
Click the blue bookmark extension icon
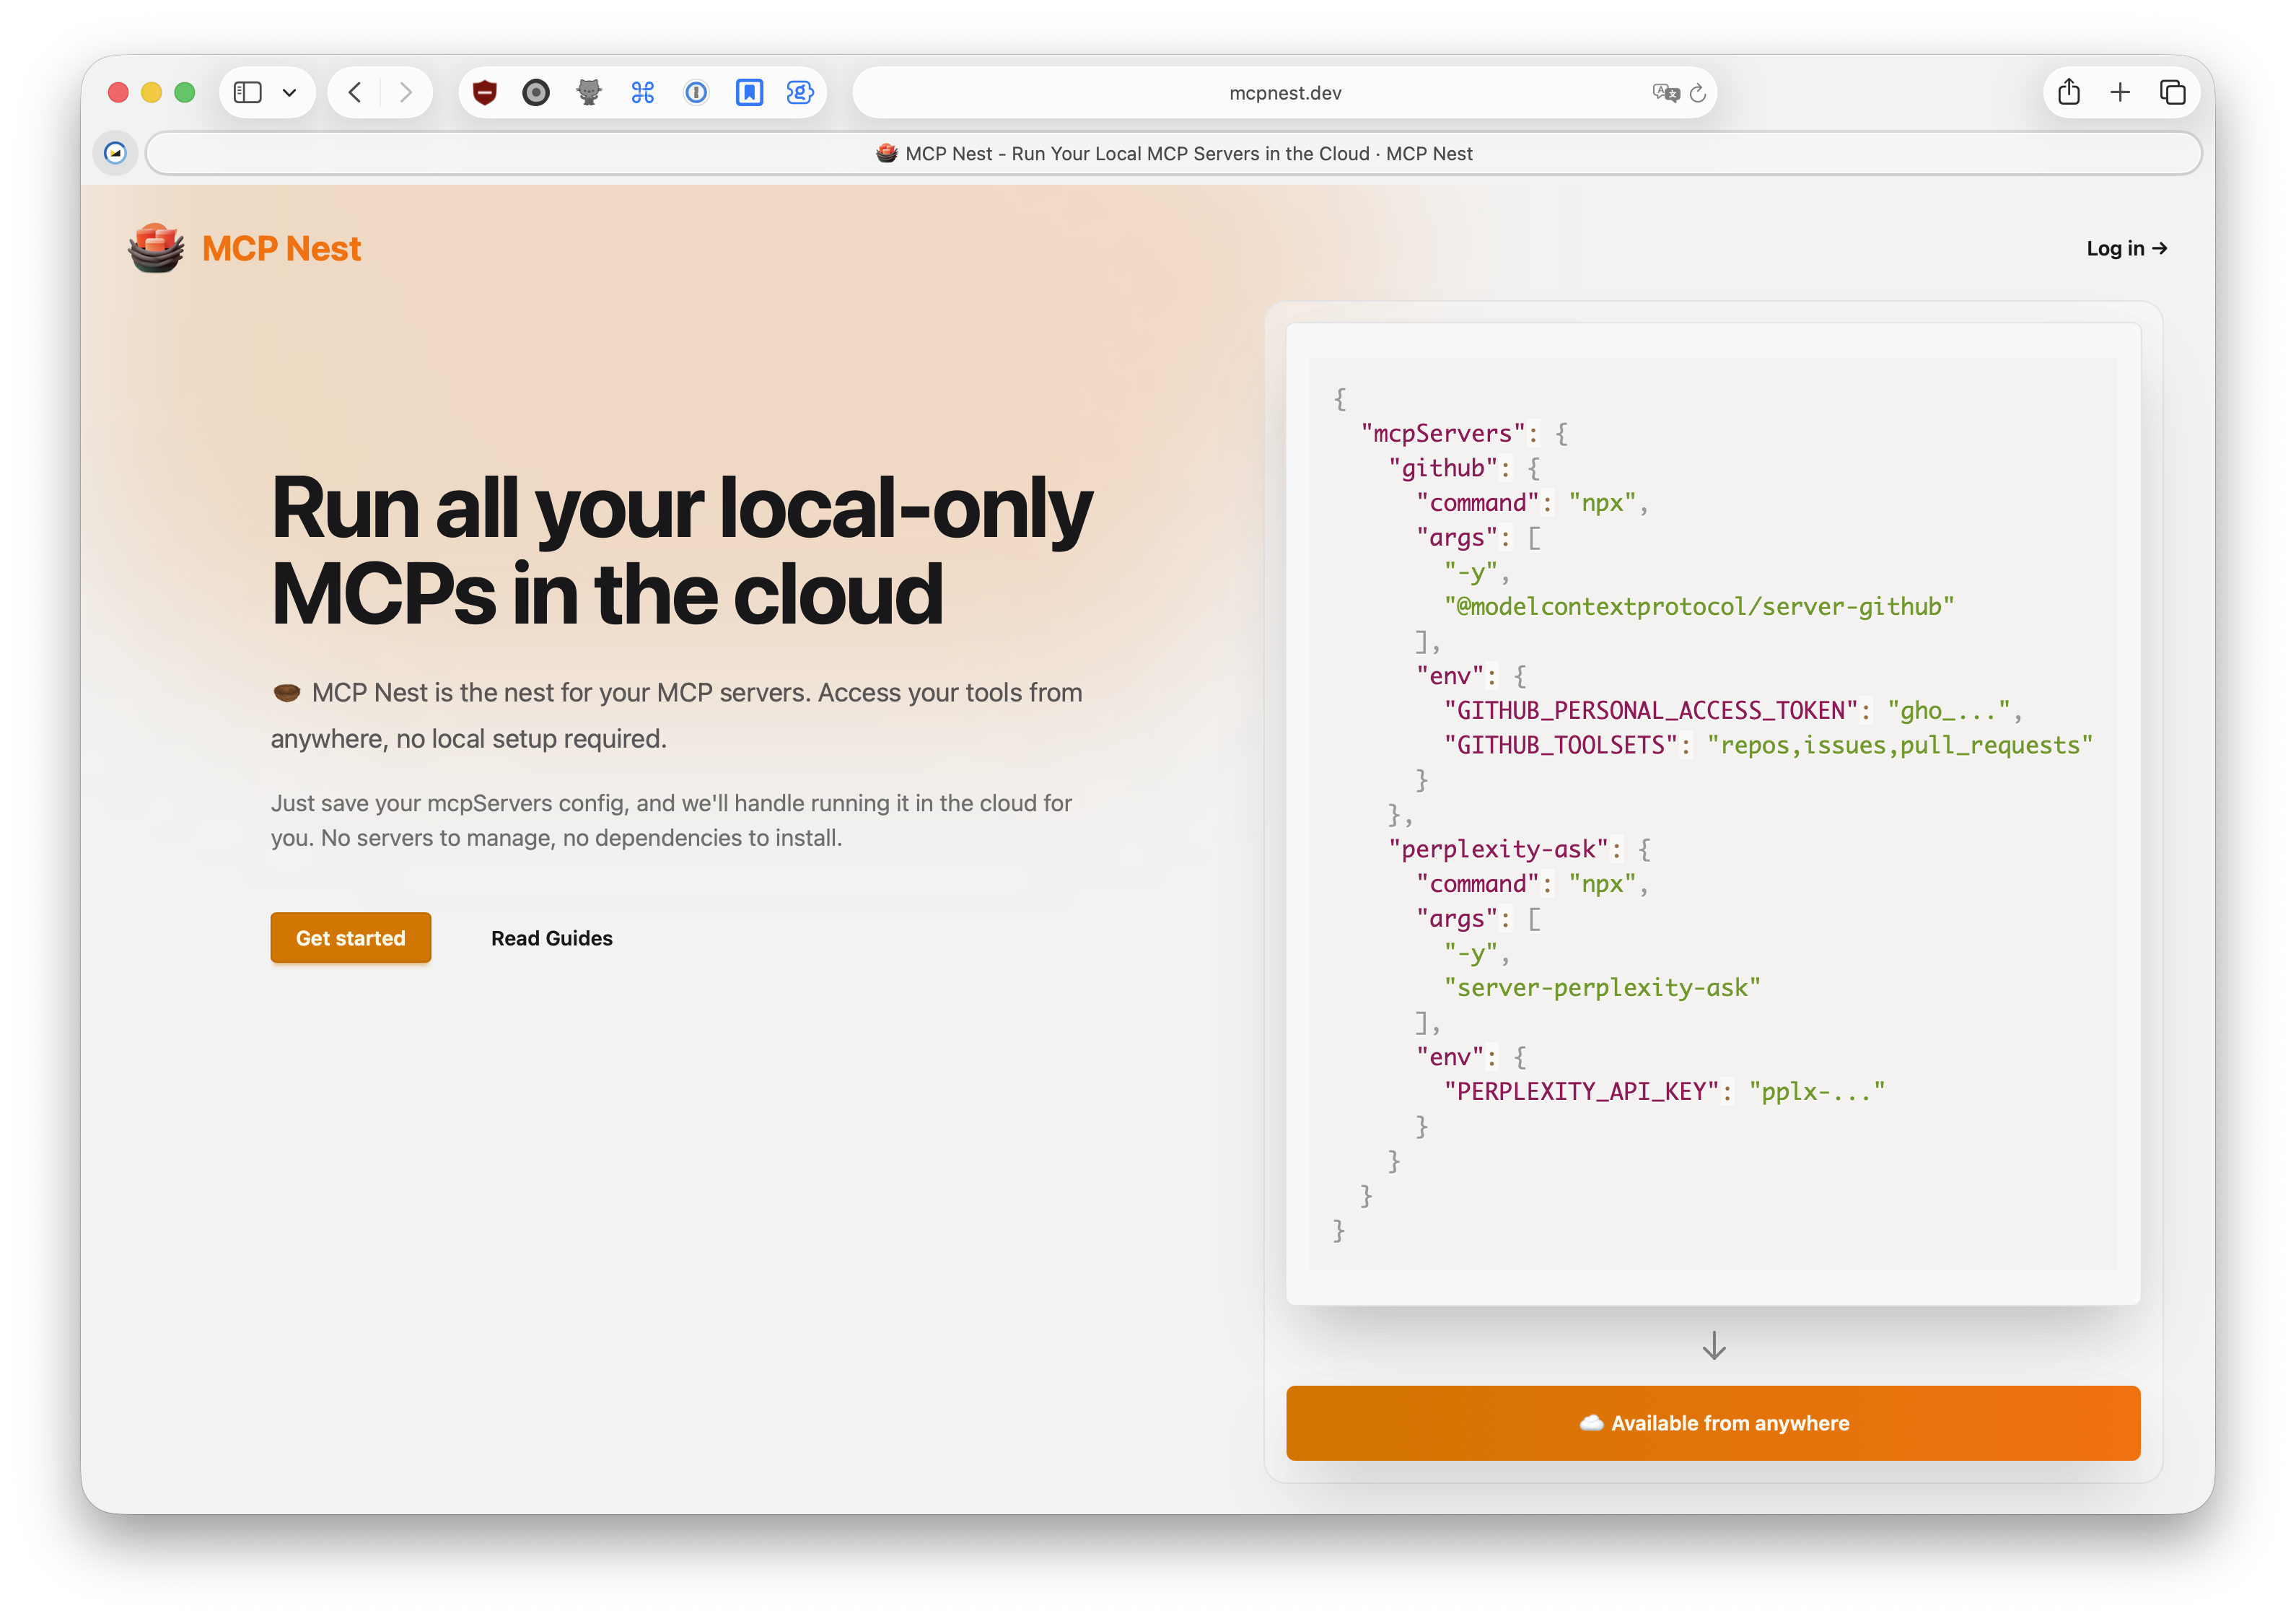[750, 92]
